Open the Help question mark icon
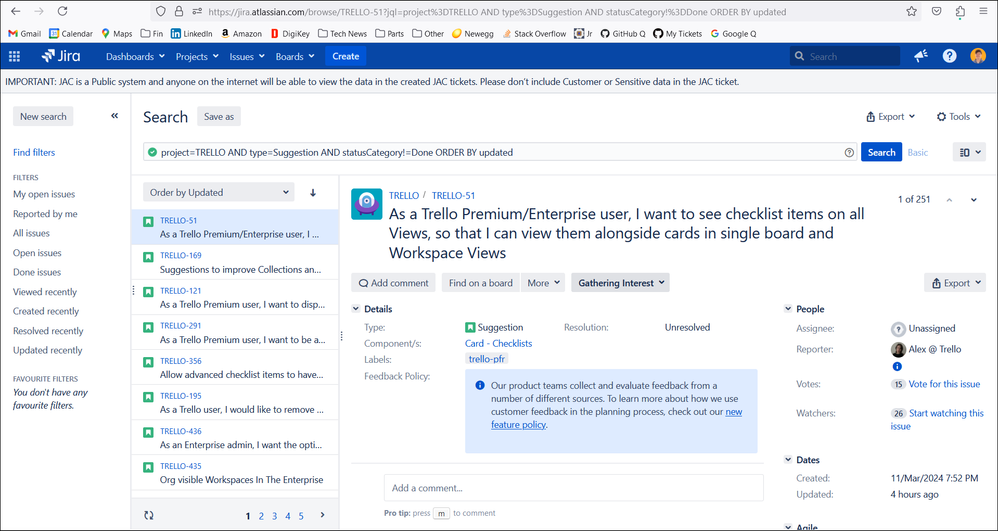 pos(950,56)
